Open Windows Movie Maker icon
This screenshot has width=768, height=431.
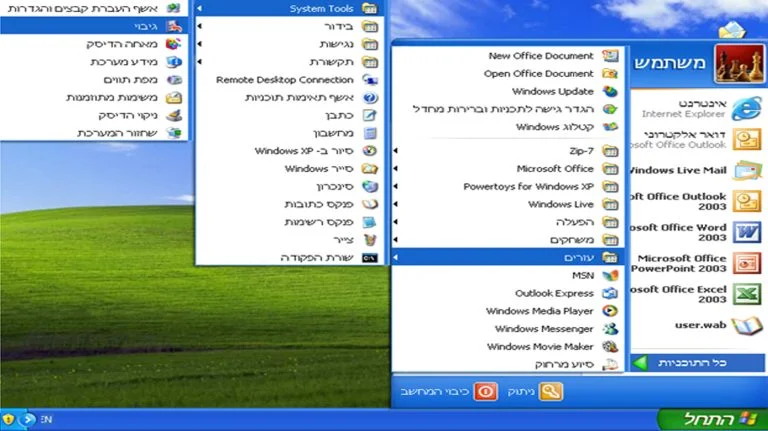coord(610,347)
